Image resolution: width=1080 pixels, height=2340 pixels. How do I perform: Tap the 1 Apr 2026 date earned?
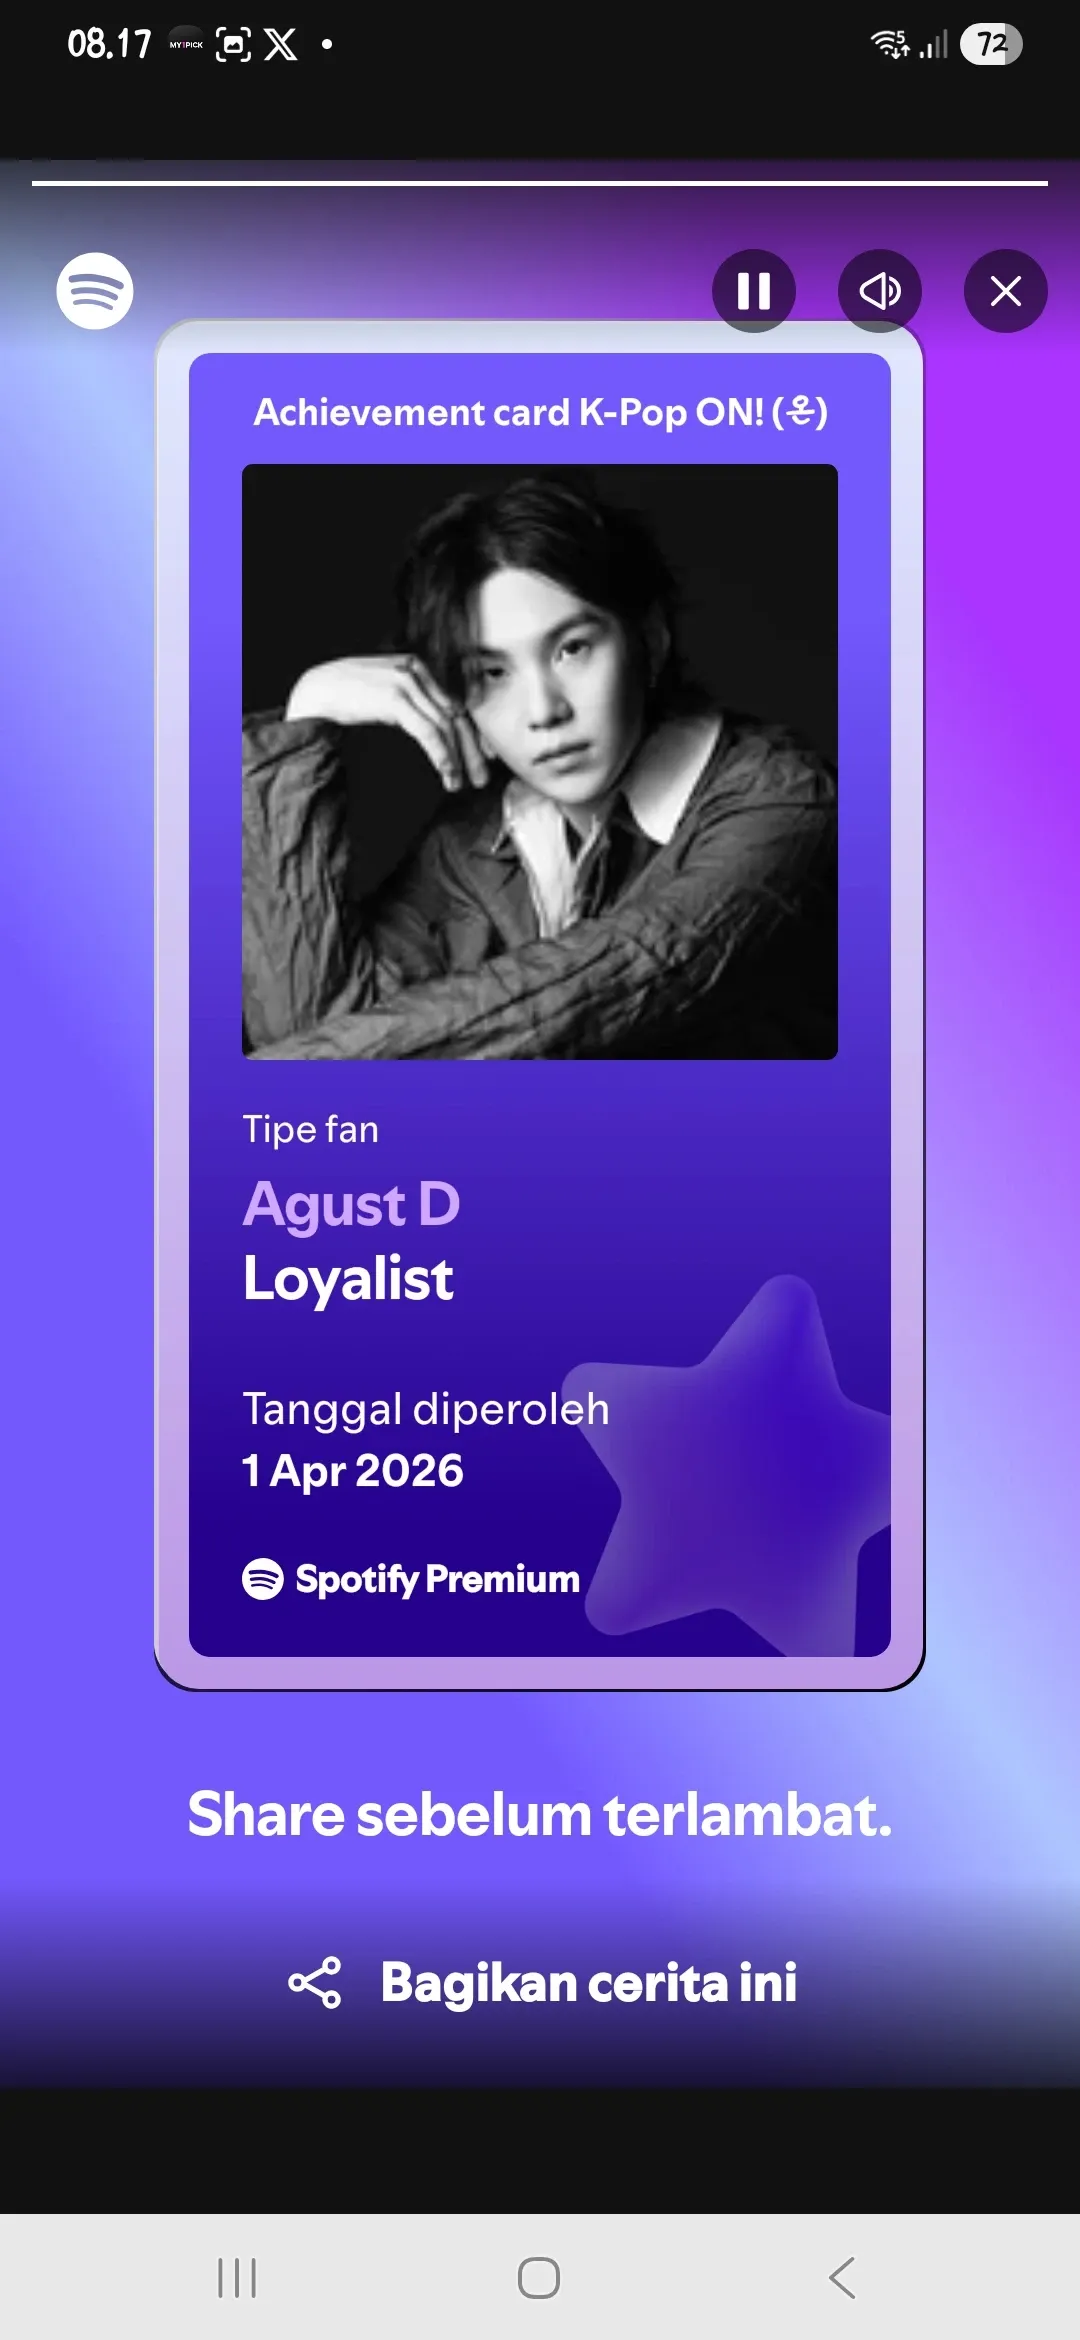click(x=353, y=1471)
